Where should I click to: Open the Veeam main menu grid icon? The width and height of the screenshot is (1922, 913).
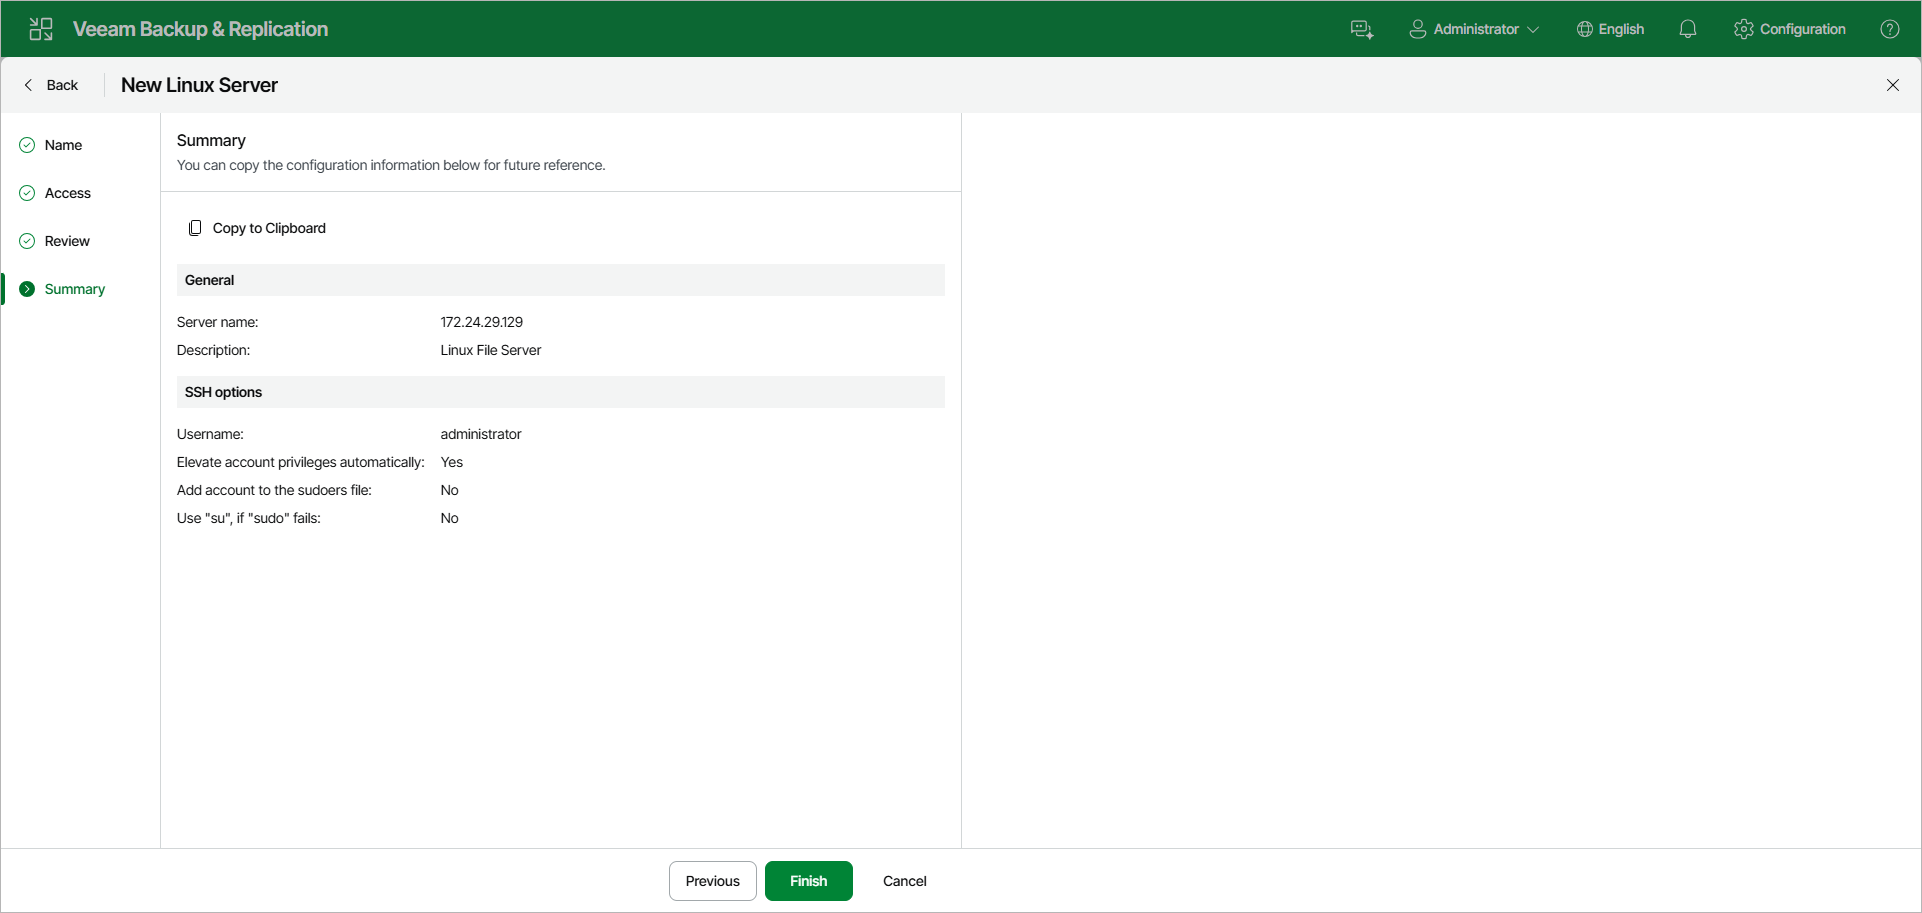[x=41, y=29]
